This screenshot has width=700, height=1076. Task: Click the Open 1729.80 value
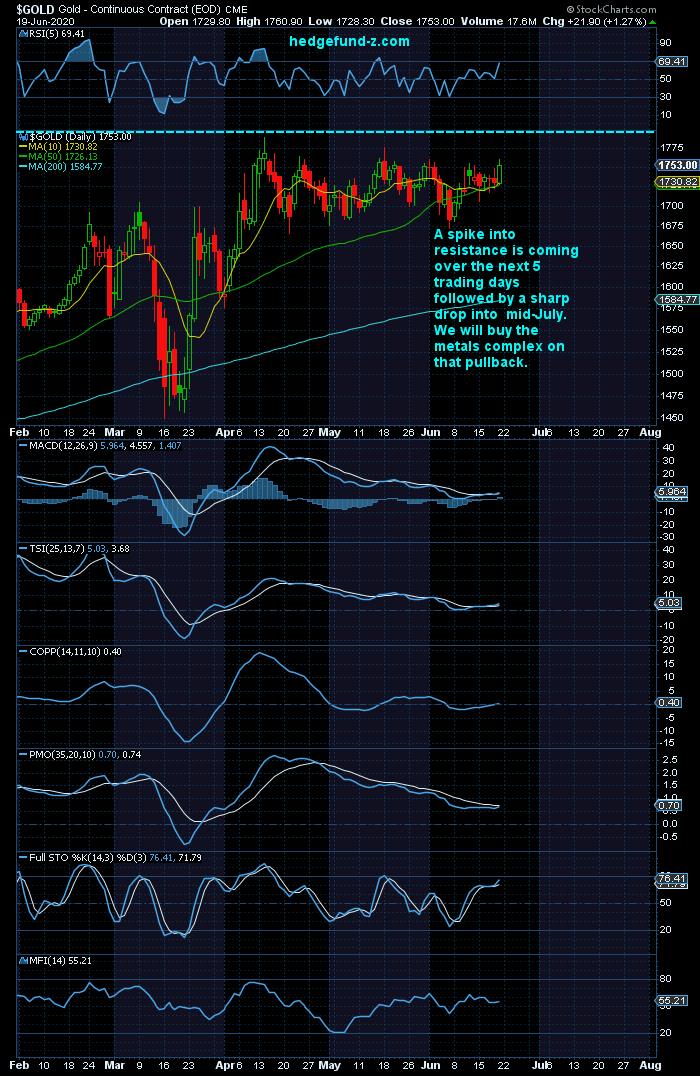[196, 21]
